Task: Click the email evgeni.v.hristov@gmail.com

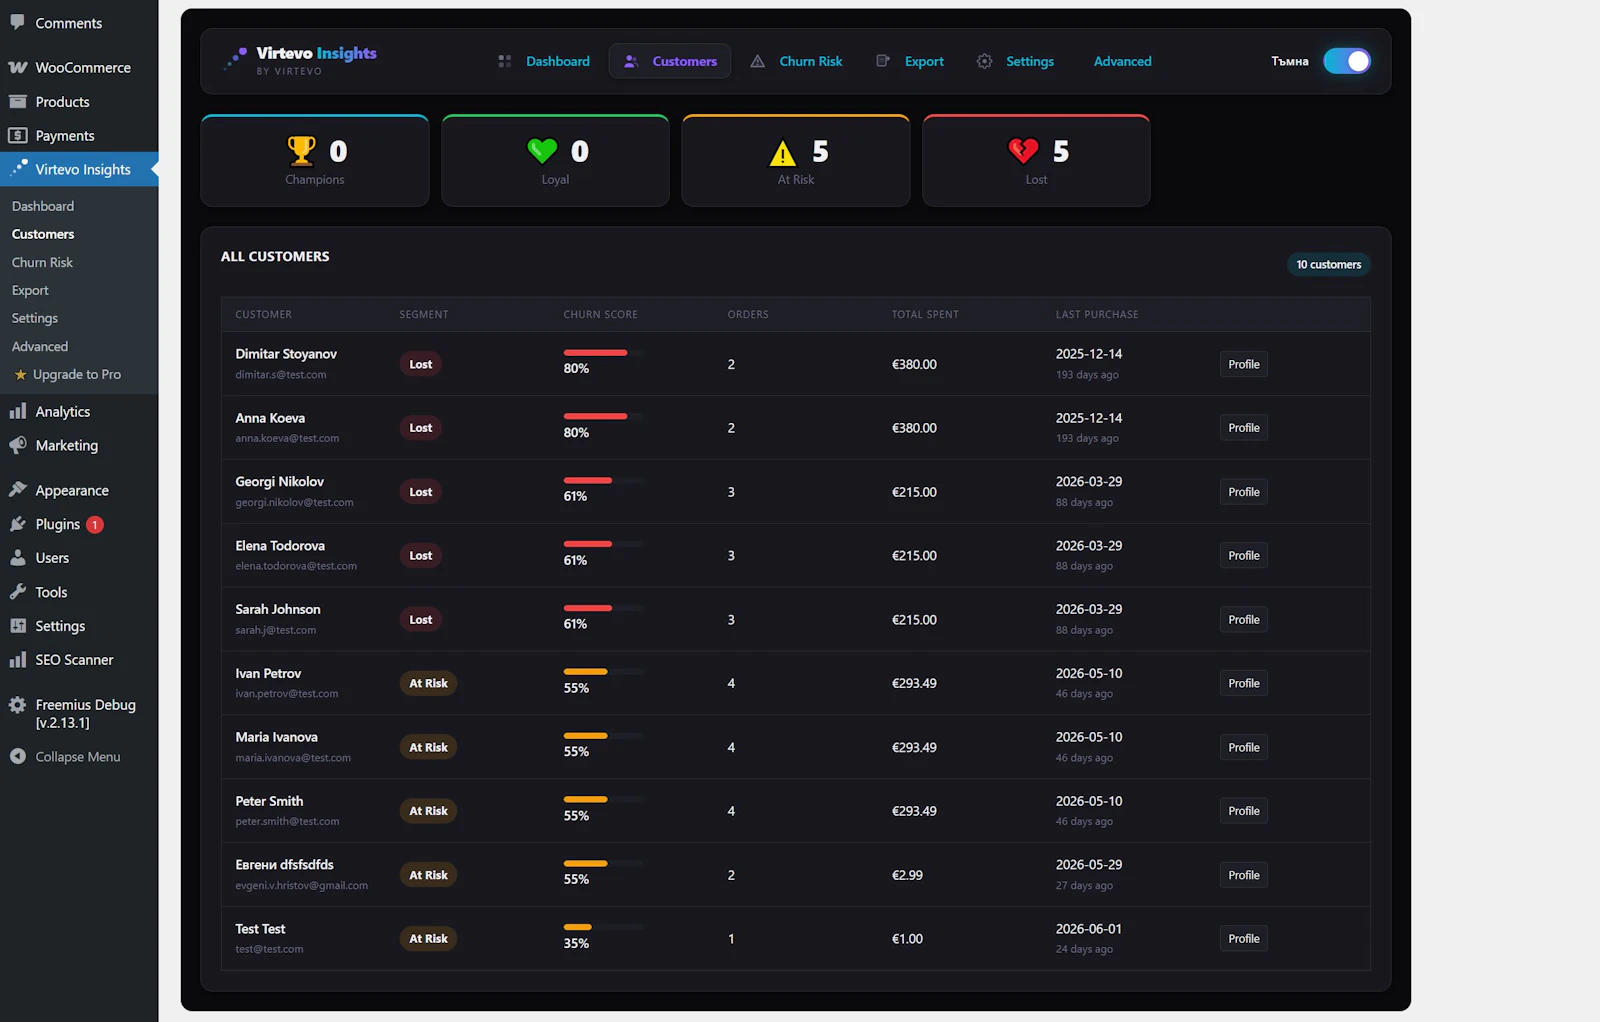Action: (x=301, y=886)
